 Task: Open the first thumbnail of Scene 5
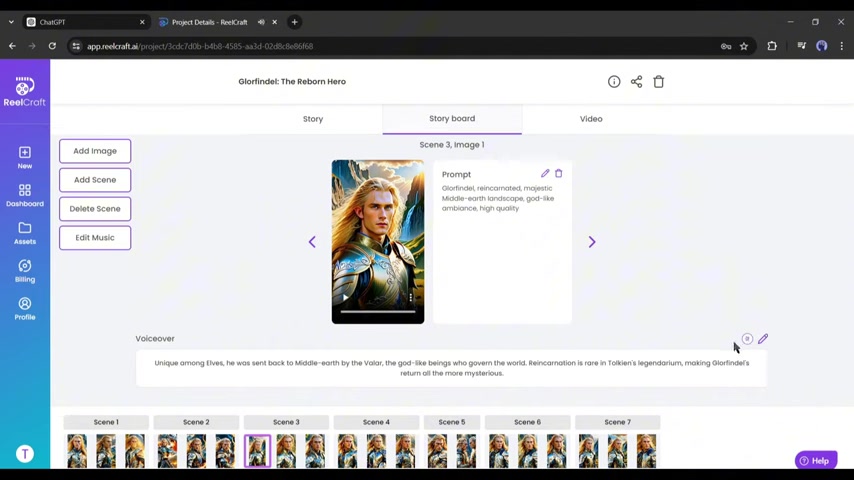(x=437, y=451)
